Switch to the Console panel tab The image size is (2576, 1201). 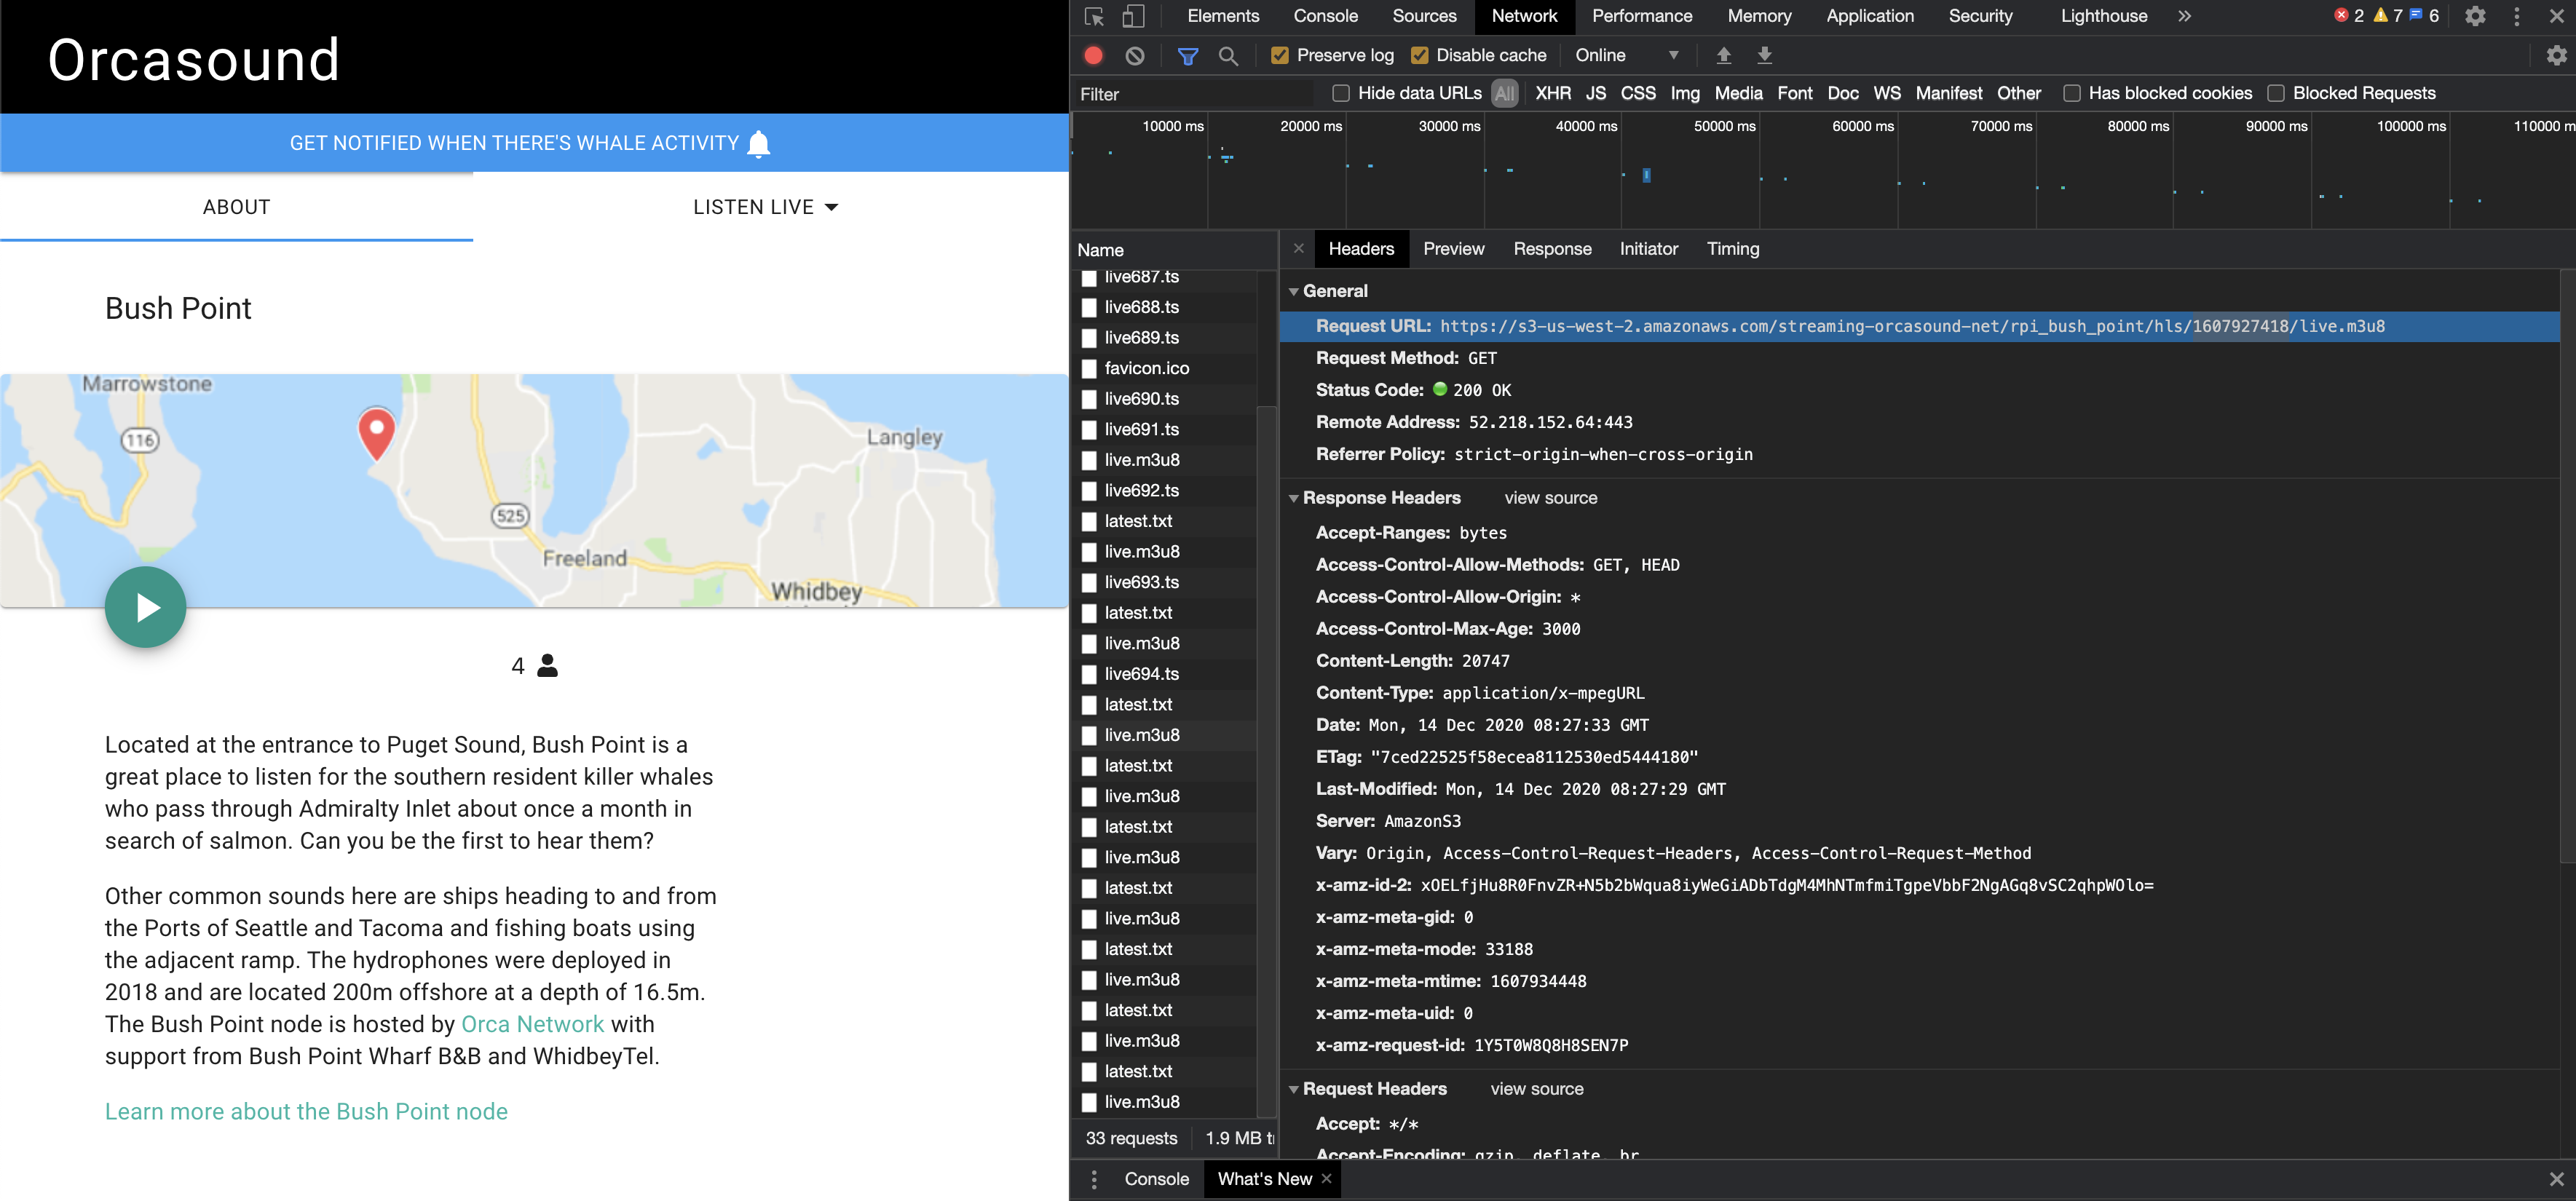pyautogui.click(x=1325, y=16)
